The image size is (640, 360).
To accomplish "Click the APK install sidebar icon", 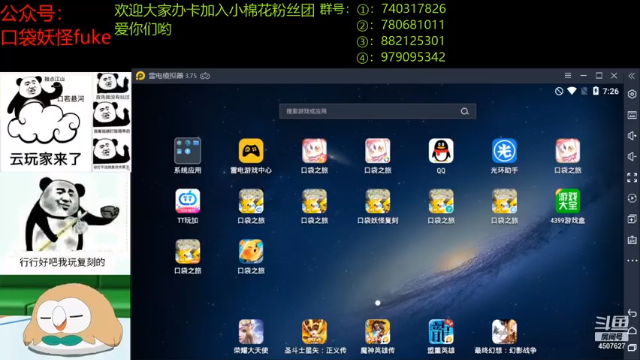I will (x=632, y=240).
